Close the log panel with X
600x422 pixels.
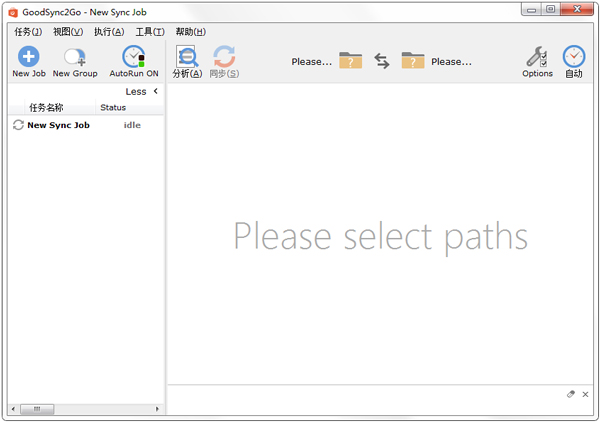585,394
